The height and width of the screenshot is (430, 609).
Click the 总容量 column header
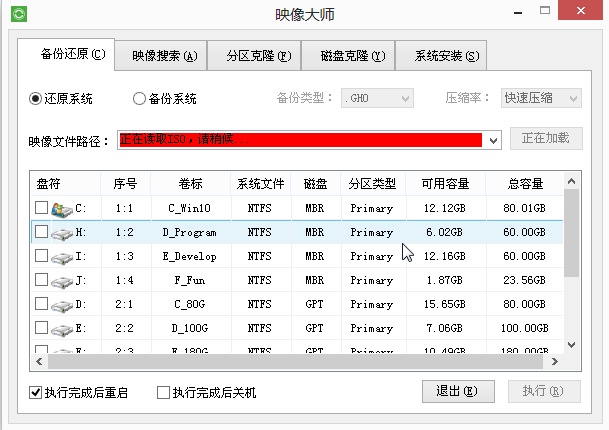[x=525, y=184]
